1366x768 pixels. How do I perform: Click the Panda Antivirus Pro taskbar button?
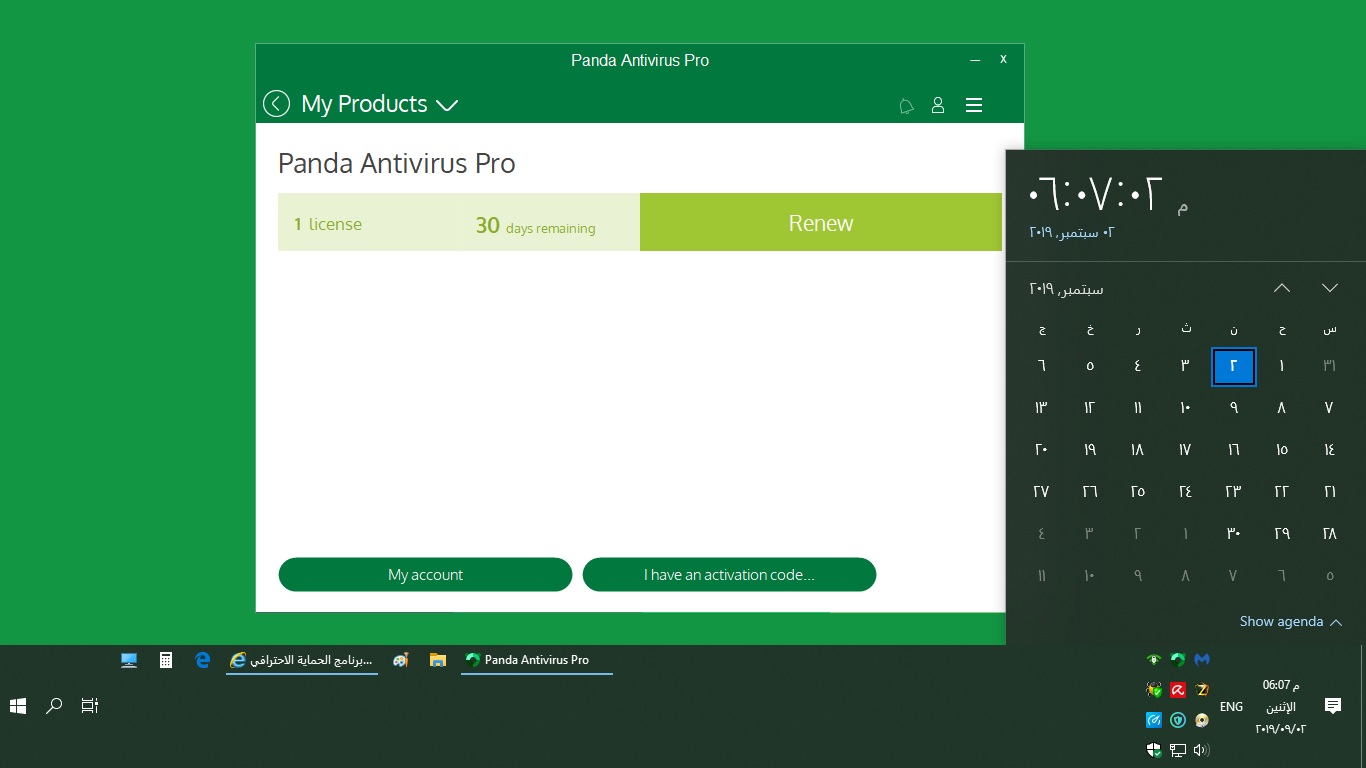coord(537,660)
